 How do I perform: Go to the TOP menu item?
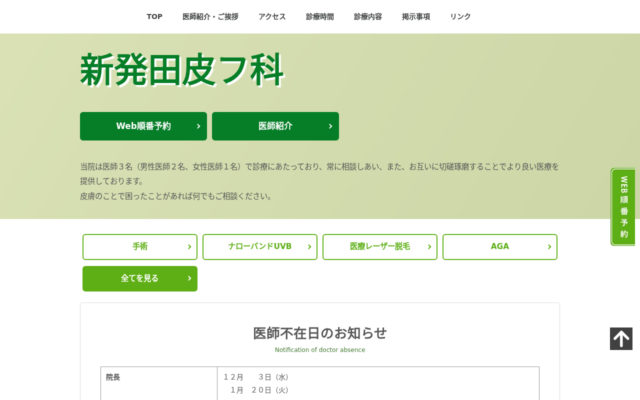pos(154,17)
